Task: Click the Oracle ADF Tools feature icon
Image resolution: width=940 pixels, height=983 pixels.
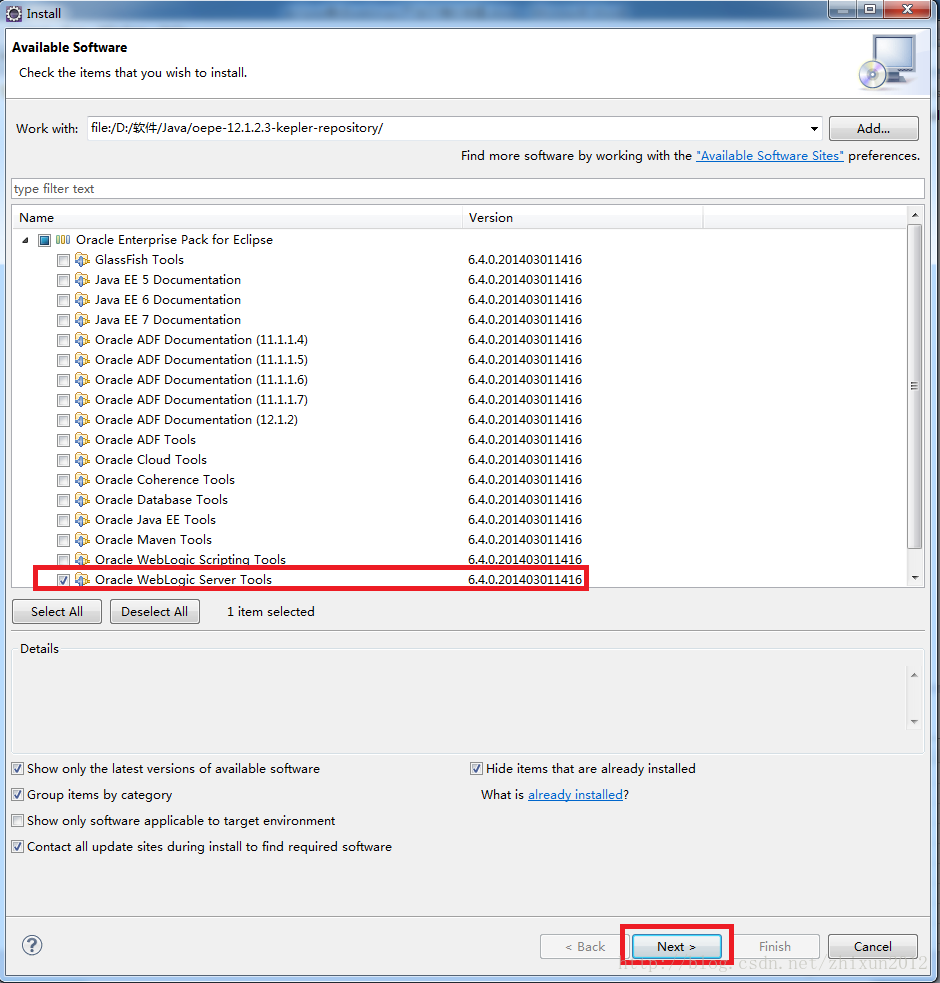Action: (x=82, y=439)
